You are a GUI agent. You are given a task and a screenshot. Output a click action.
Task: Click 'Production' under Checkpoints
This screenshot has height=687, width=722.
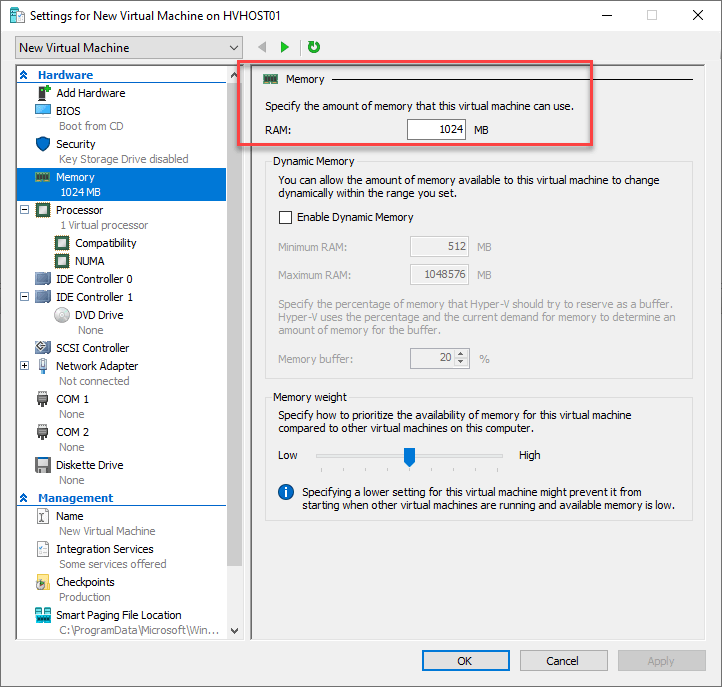point(85,597)
